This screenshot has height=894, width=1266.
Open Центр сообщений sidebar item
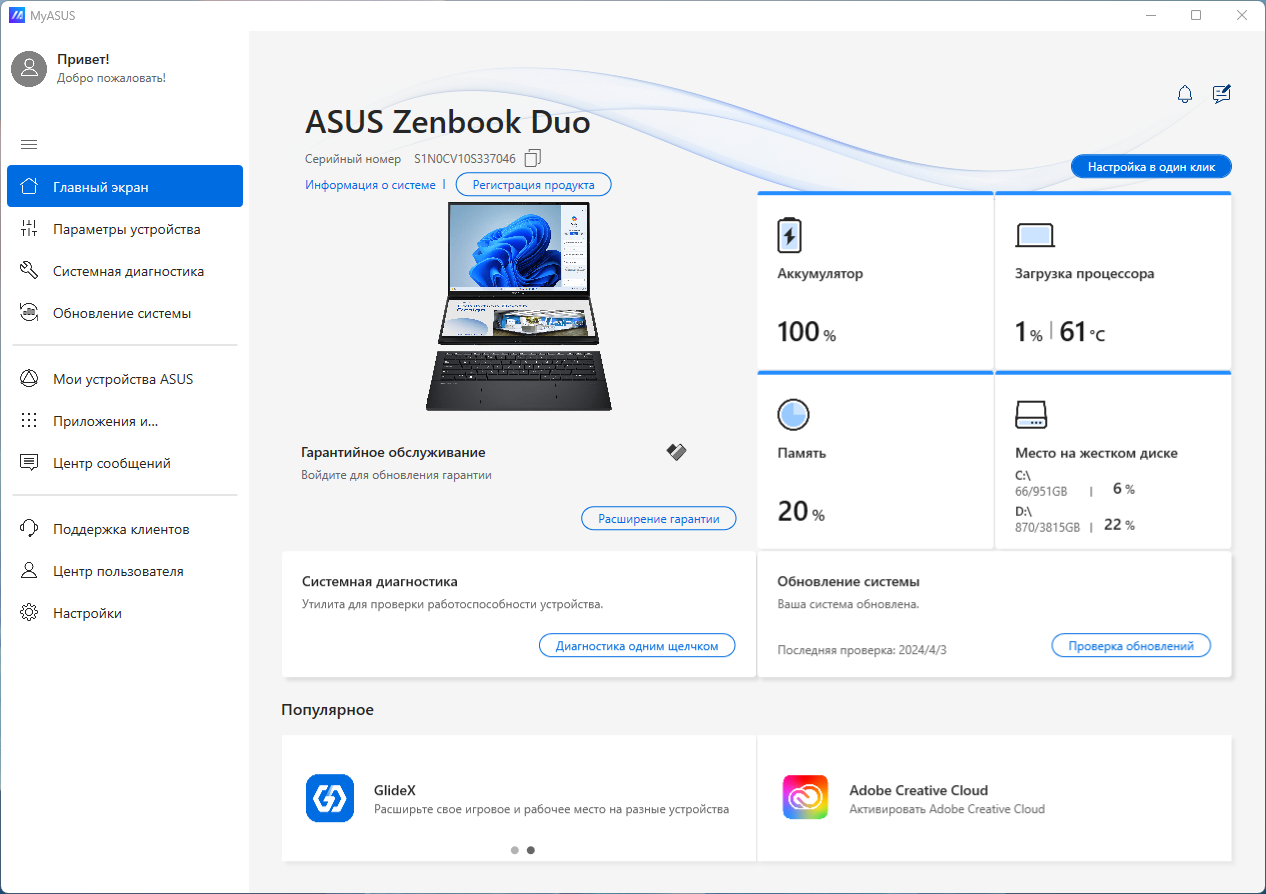(x=125, y=463)
